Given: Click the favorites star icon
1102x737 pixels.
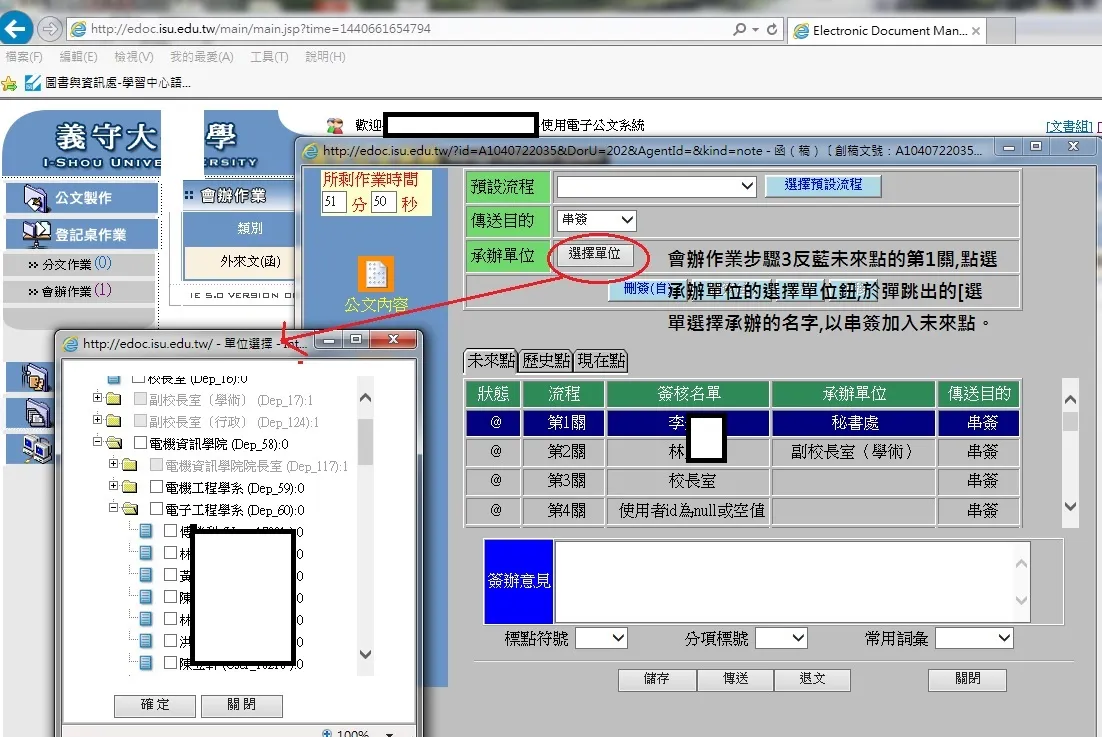Looking at the screenshot, I should click(x=9, y=84).
